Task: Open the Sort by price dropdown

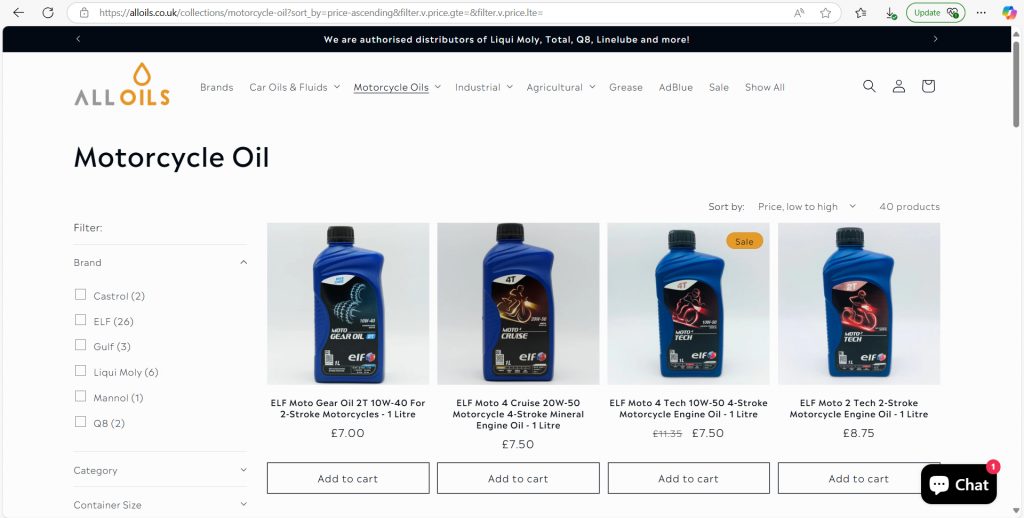Action: point(807,206)
